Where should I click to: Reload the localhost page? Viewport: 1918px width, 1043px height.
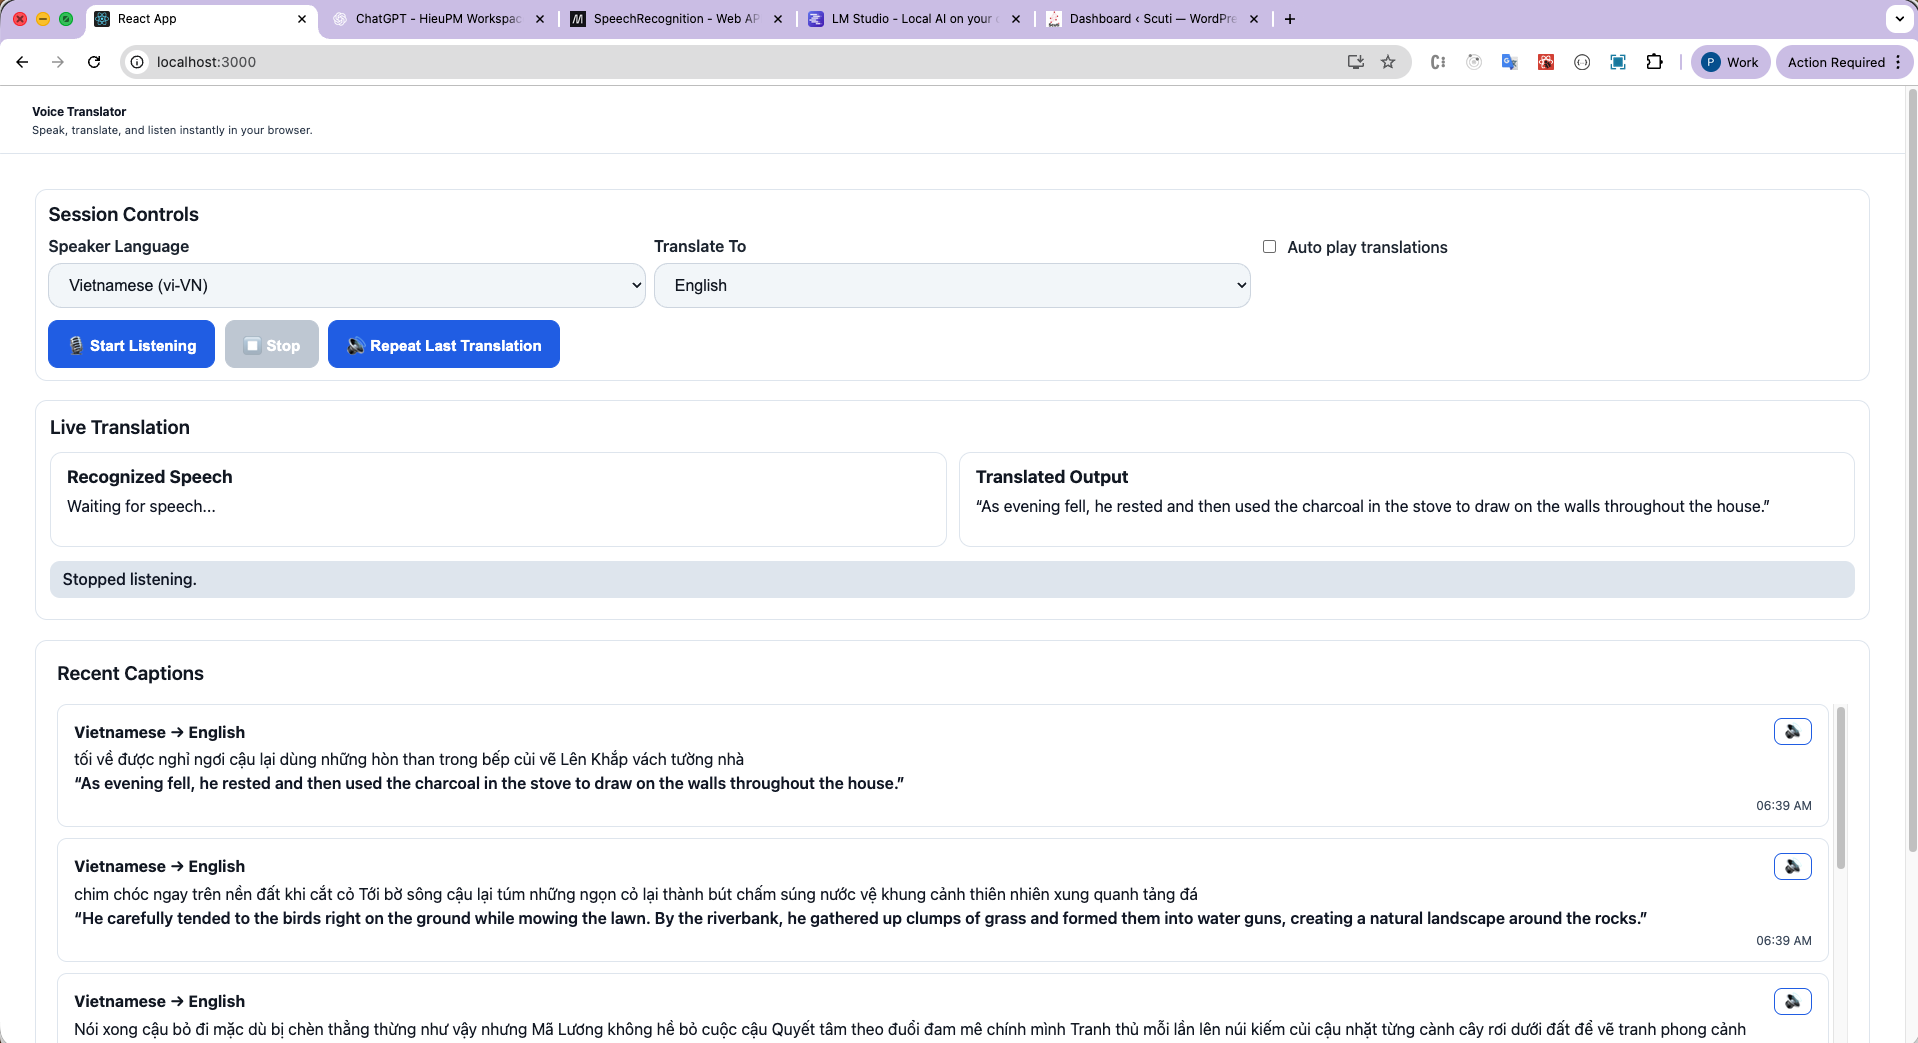click(94, 62)
